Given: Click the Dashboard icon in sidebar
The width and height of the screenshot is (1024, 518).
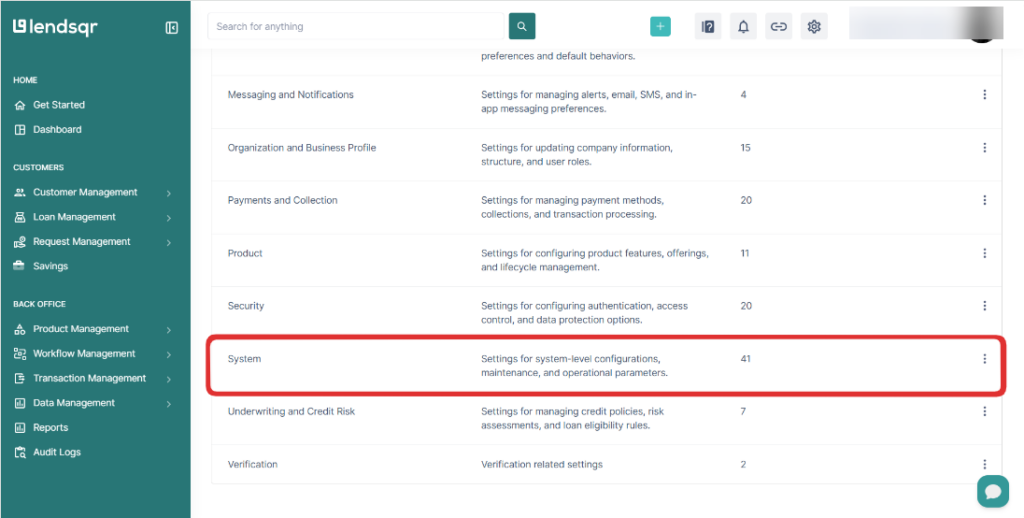Looking at the screenshot, I should [x=20, y=129].
